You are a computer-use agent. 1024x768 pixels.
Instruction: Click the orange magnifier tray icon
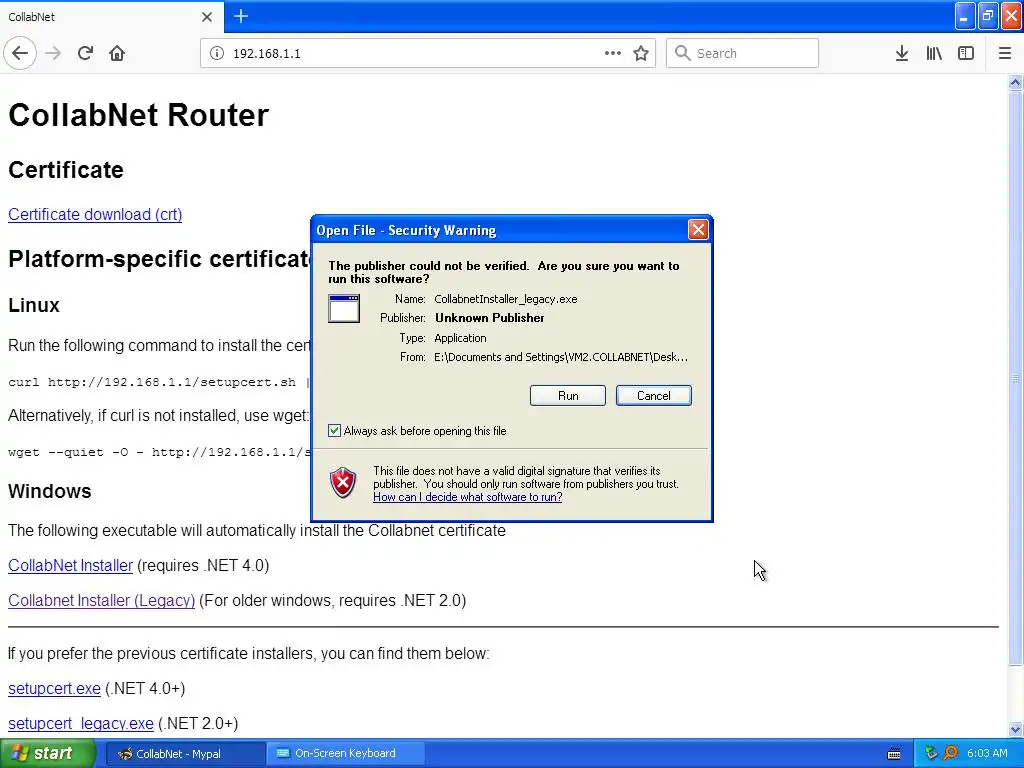pyautogui.click(x=950, y=754)
